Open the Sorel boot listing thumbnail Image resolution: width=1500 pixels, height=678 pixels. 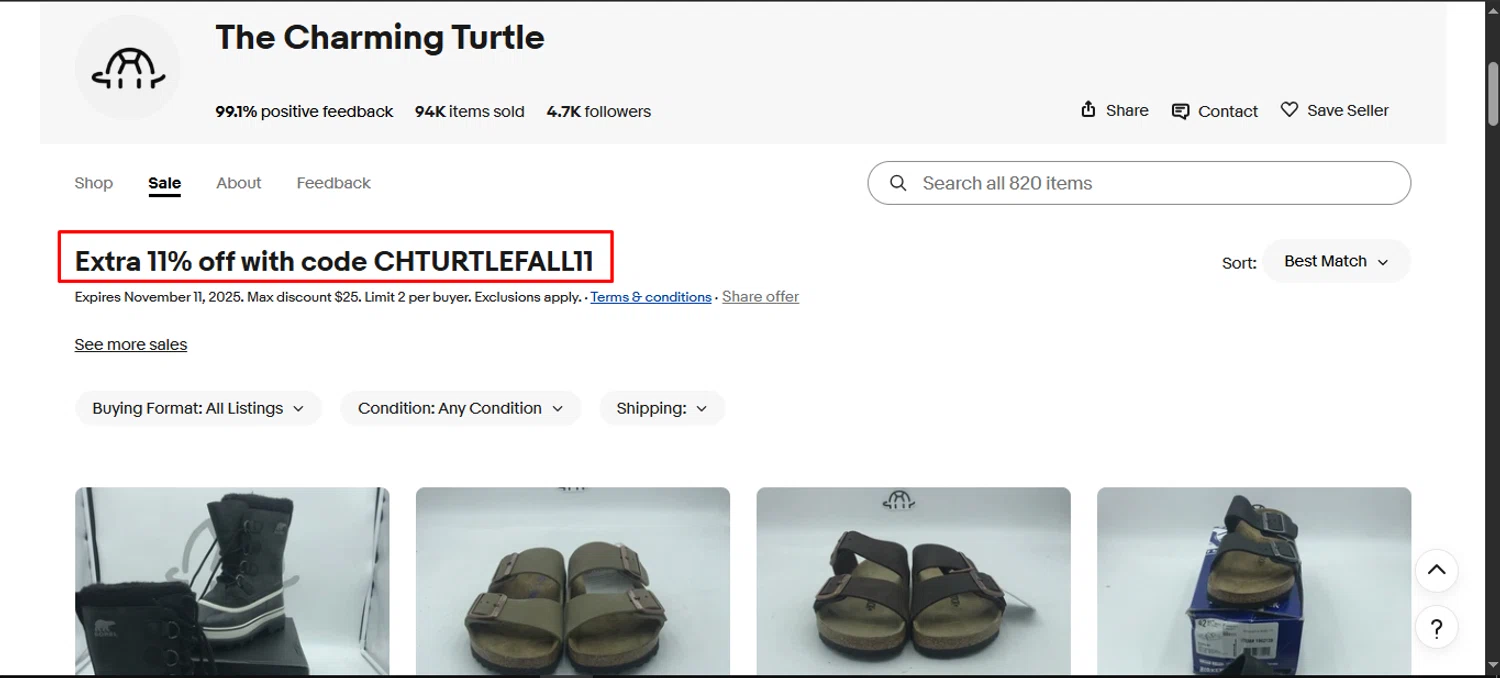coord(232,580)
